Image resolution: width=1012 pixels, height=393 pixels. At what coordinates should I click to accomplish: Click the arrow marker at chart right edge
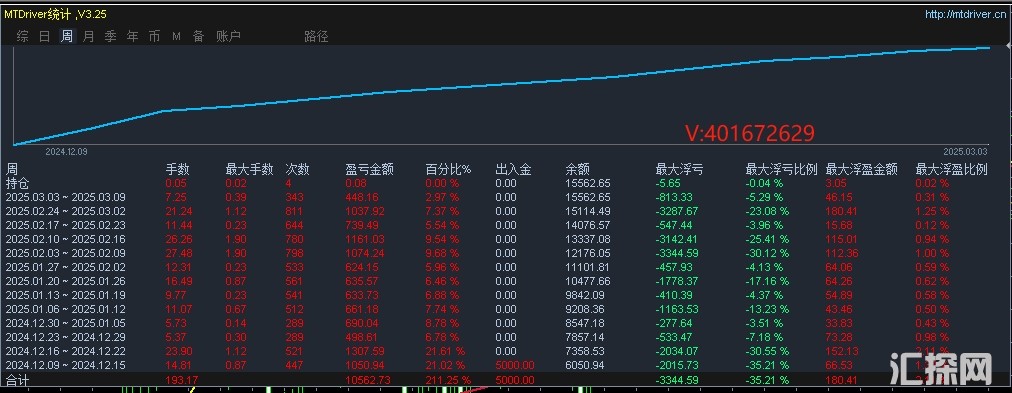pos(1008,46)
